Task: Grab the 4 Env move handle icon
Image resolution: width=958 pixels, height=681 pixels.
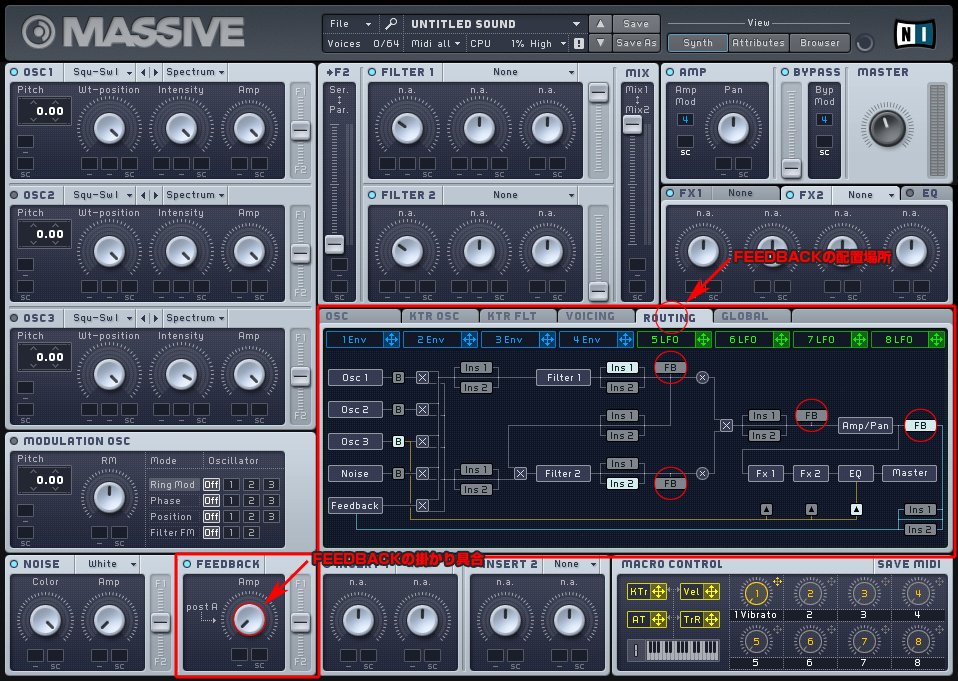Action: tap(625, 340)
